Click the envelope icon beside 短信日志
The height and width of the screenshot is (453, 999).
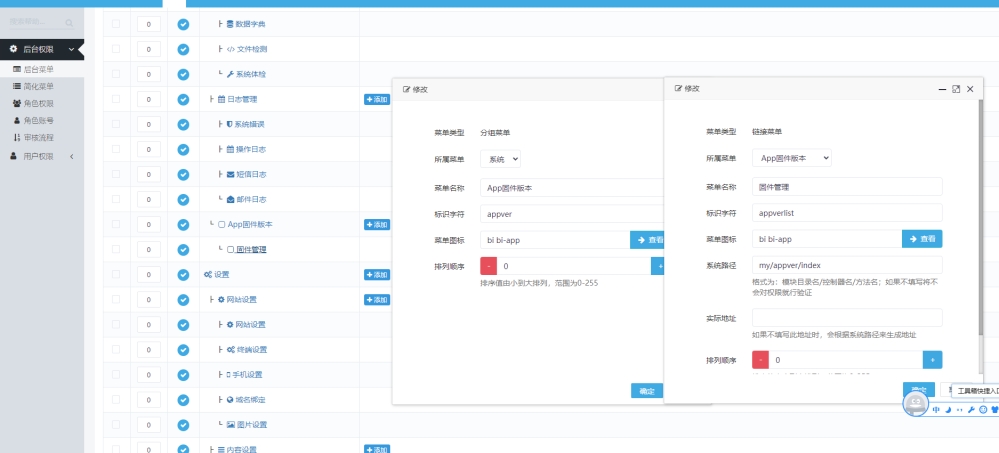231,174
